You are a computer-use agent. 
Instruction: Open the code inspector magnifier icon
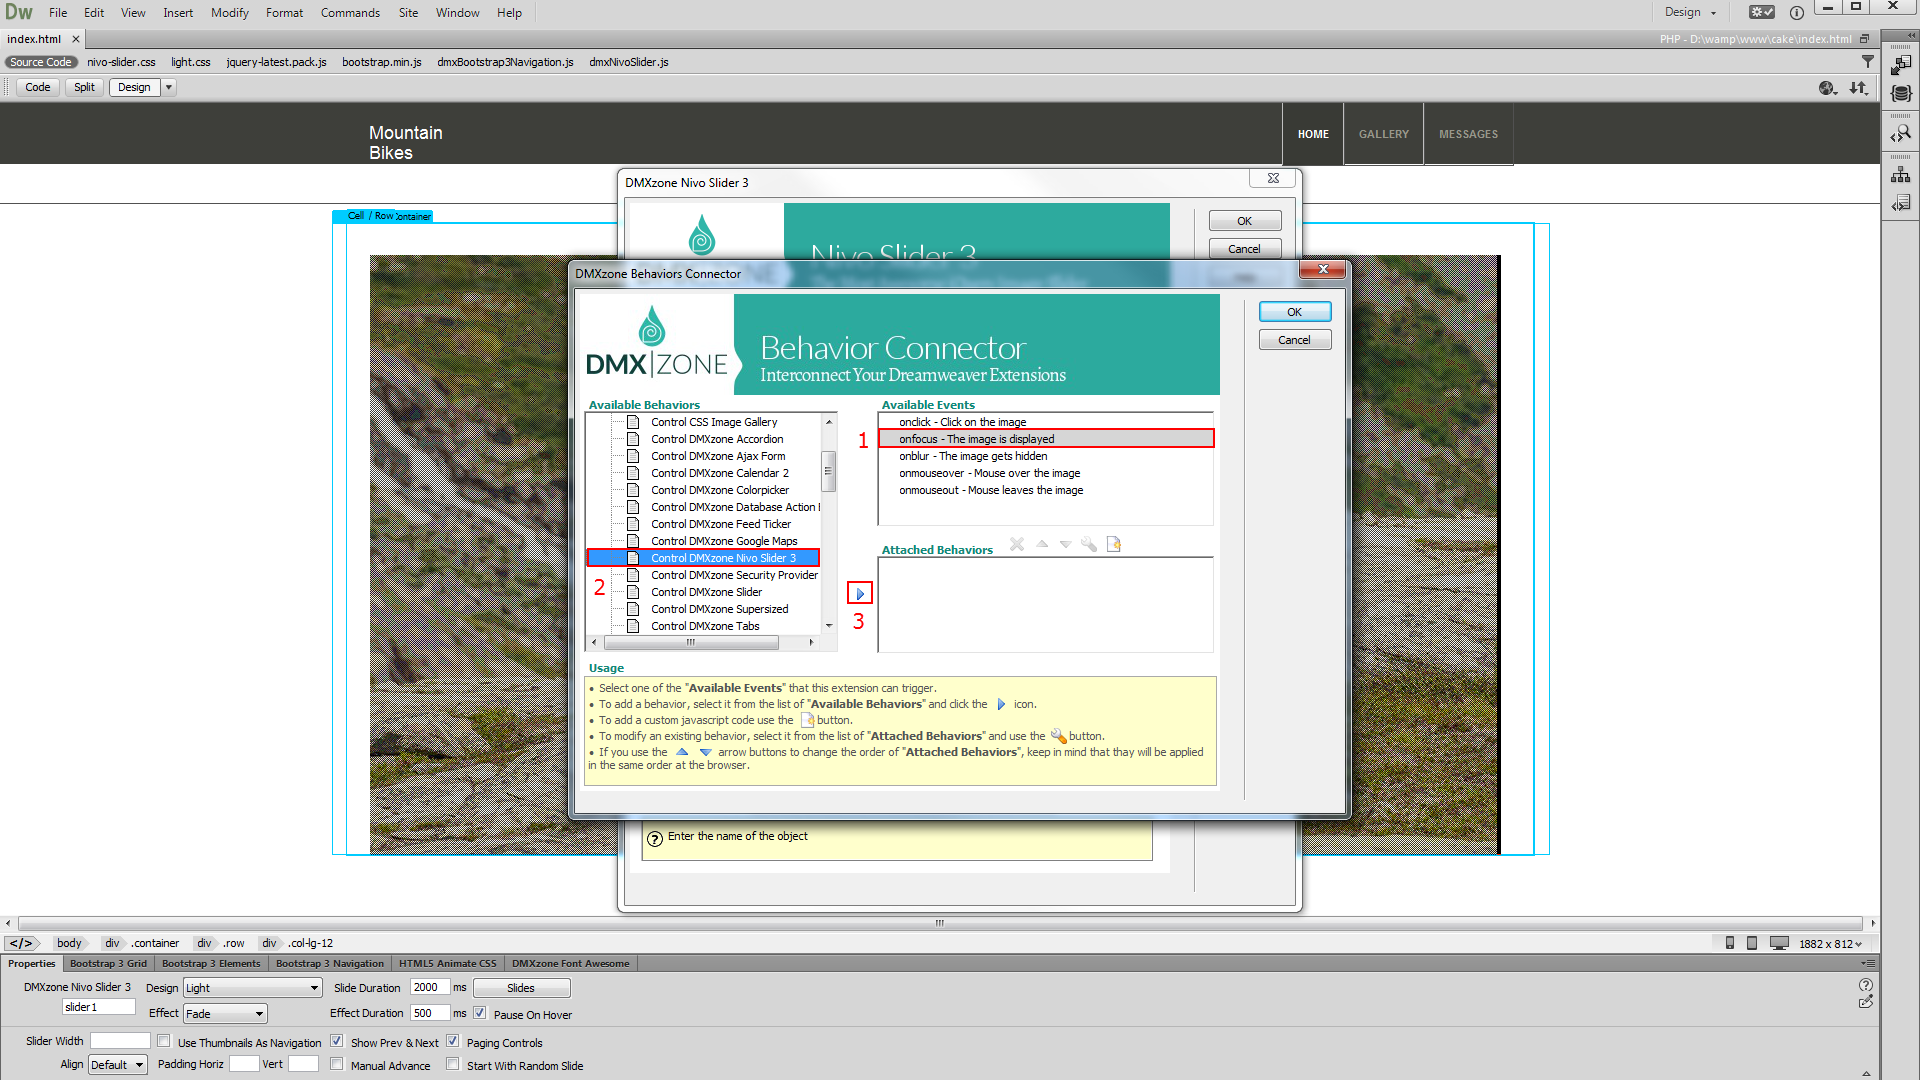[1901, 133]
